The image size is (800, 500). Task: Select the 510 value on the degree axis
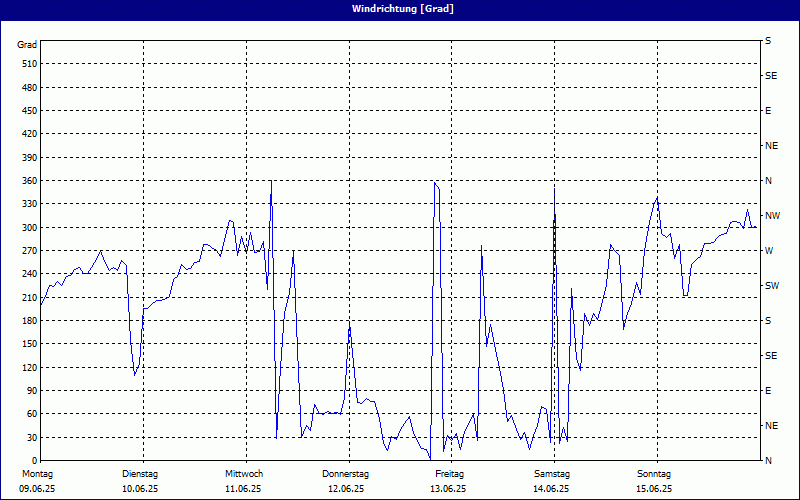coord(30,64)
